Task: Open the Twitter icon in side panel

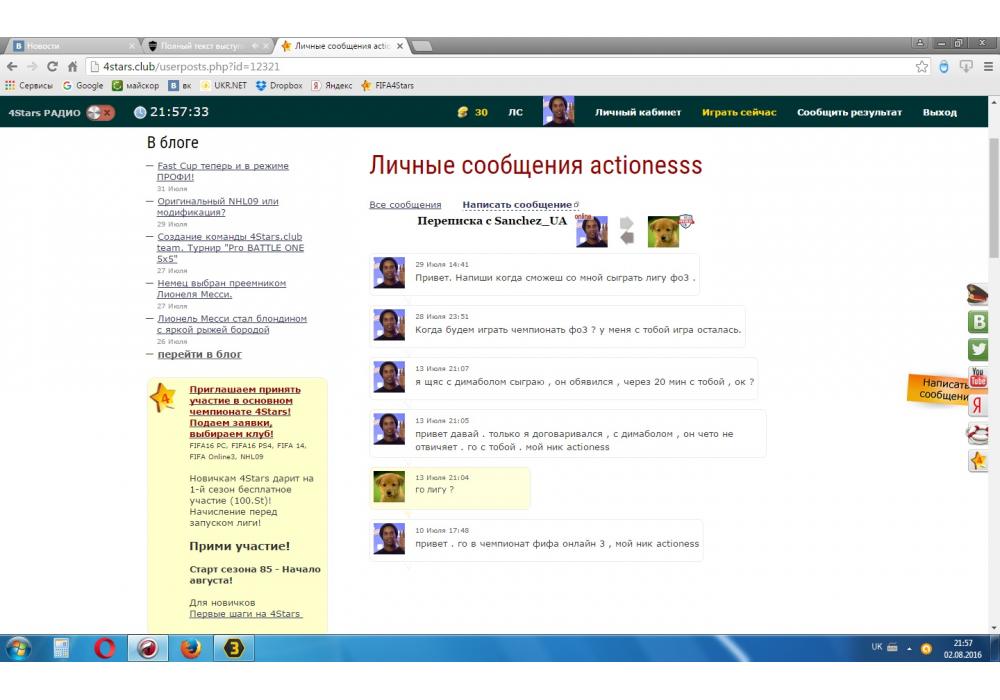Action: (978, 350)
